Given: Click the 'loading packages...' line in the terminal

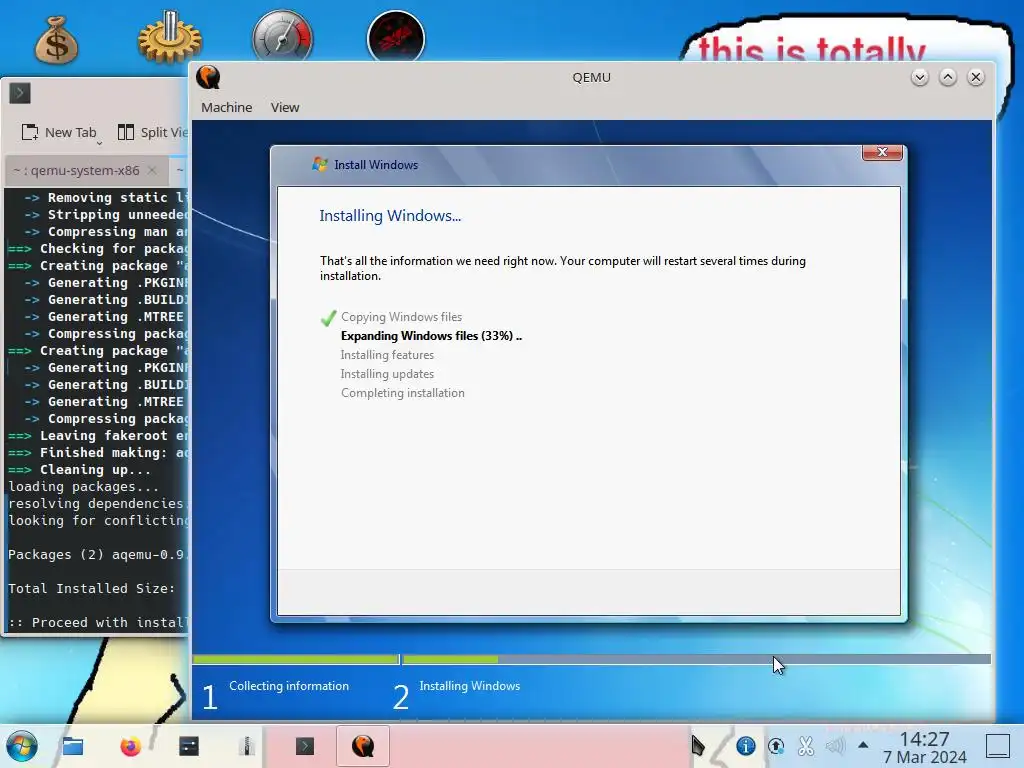Looking at the screenshot, I should pos(84,487).
